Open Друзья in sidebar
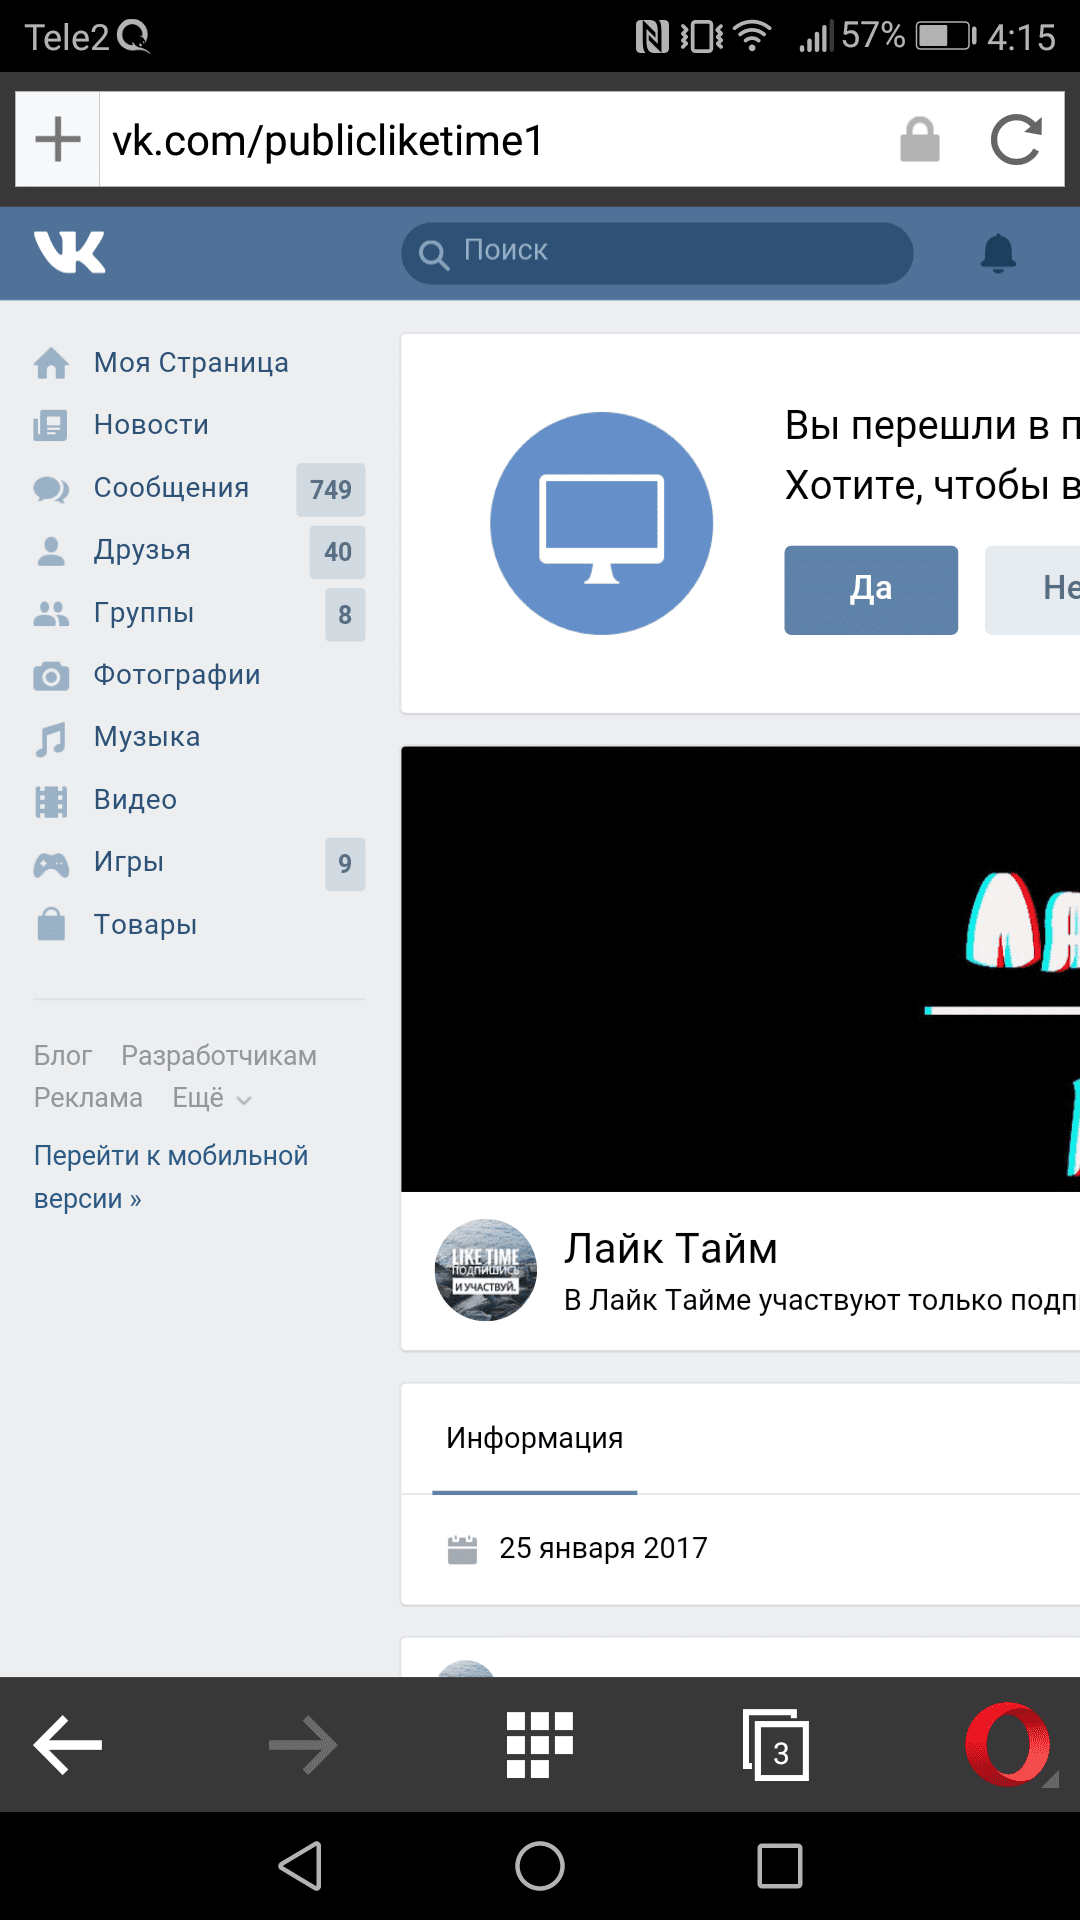The height and width of the screenshot is (1920, 1080). (142, 550)
